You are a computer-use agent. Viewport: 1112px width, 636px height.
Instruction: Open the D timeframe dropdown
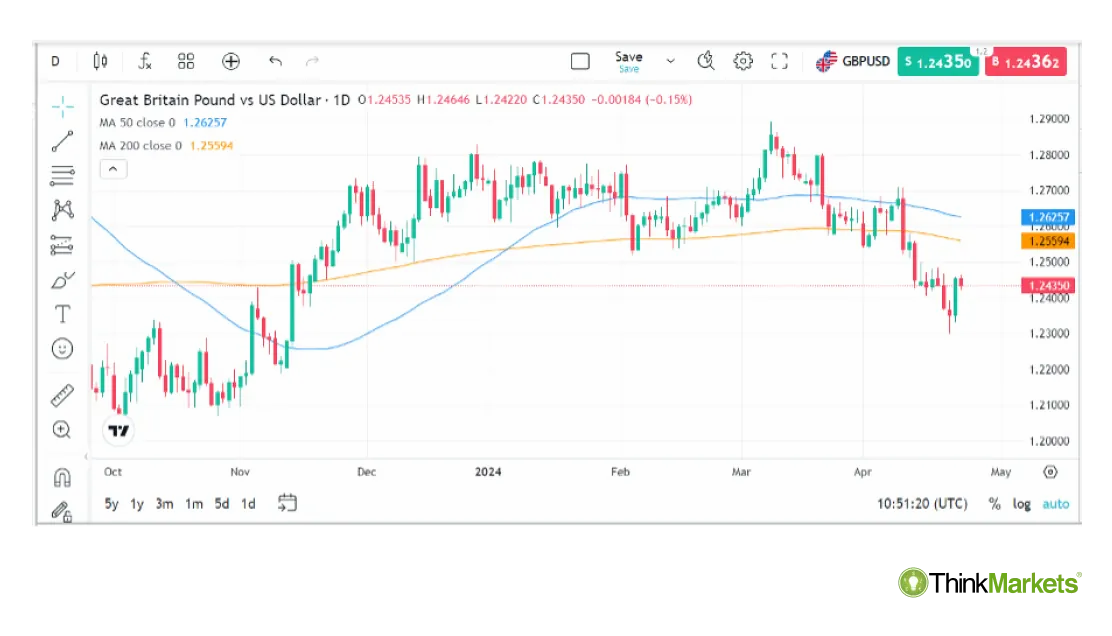(x=55, y=61)
